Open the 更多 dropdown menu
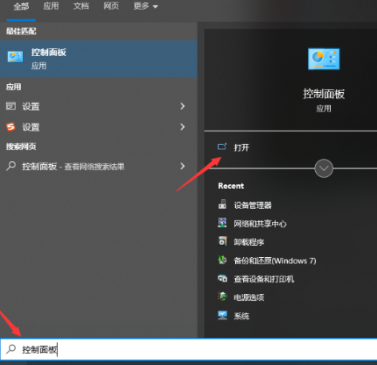Viewport: 377px width, 365px height. 145,6
